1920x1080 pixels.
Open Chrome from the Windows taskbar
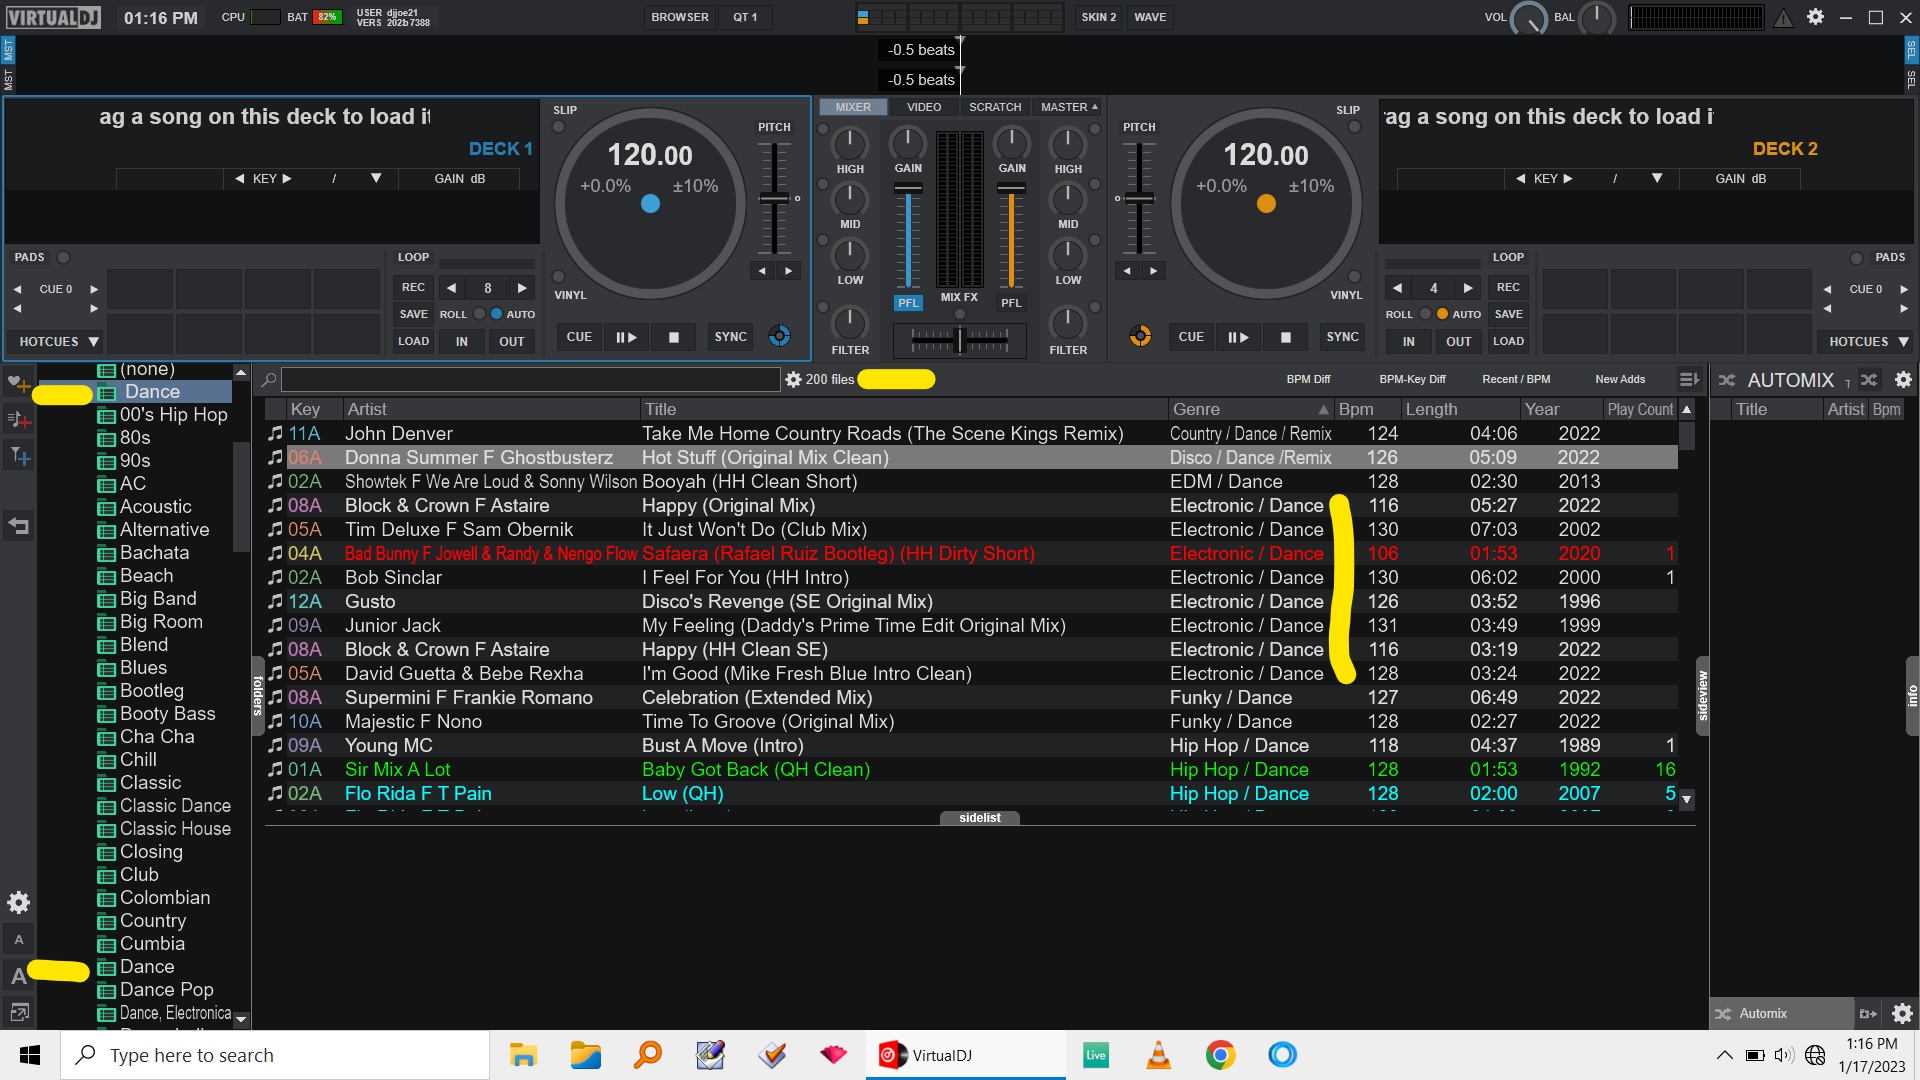(x=1220, y=1055)
